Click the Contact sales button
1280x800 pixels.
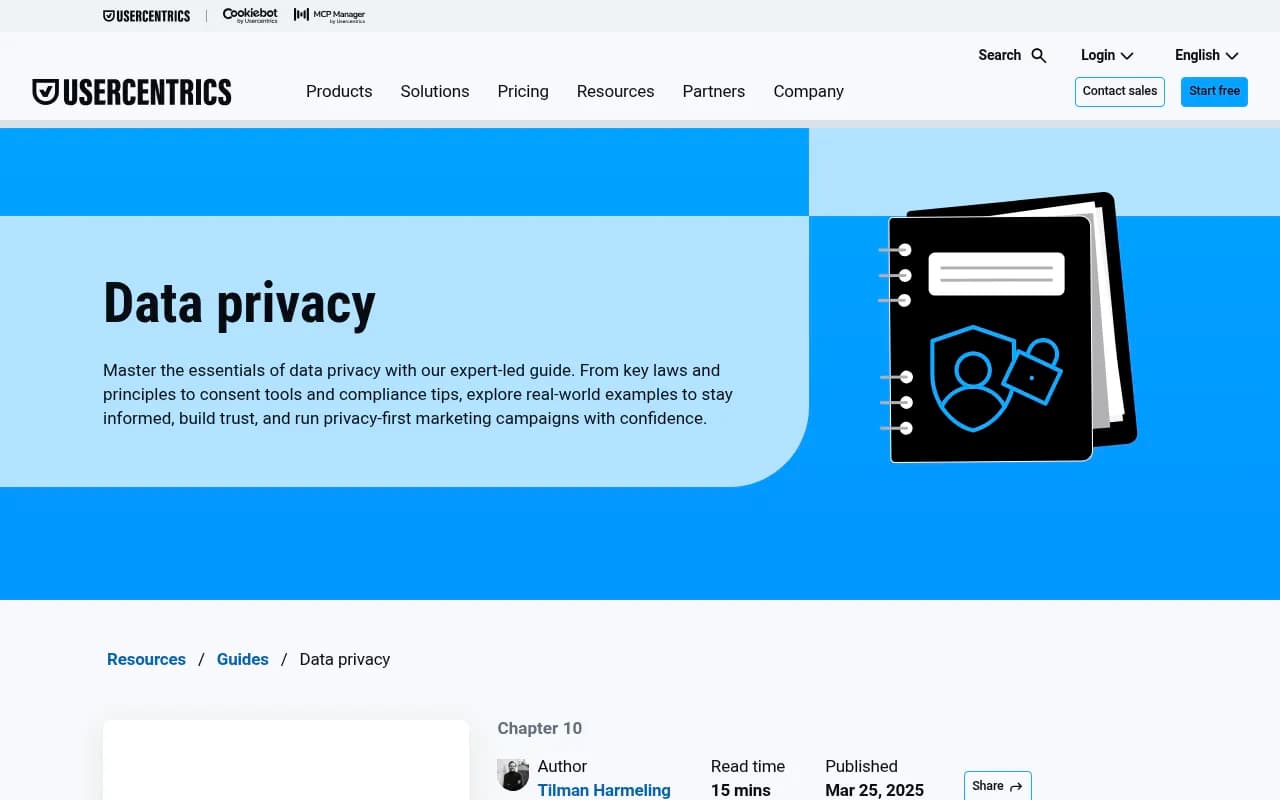1120,91
